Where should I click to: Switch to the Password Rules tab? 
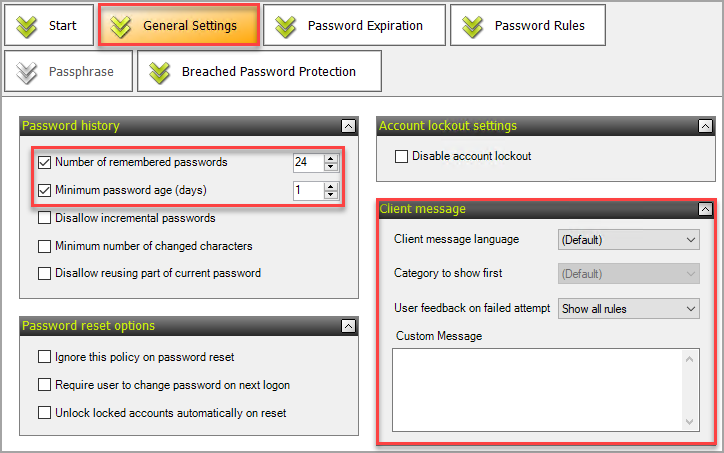pos(528,25)
